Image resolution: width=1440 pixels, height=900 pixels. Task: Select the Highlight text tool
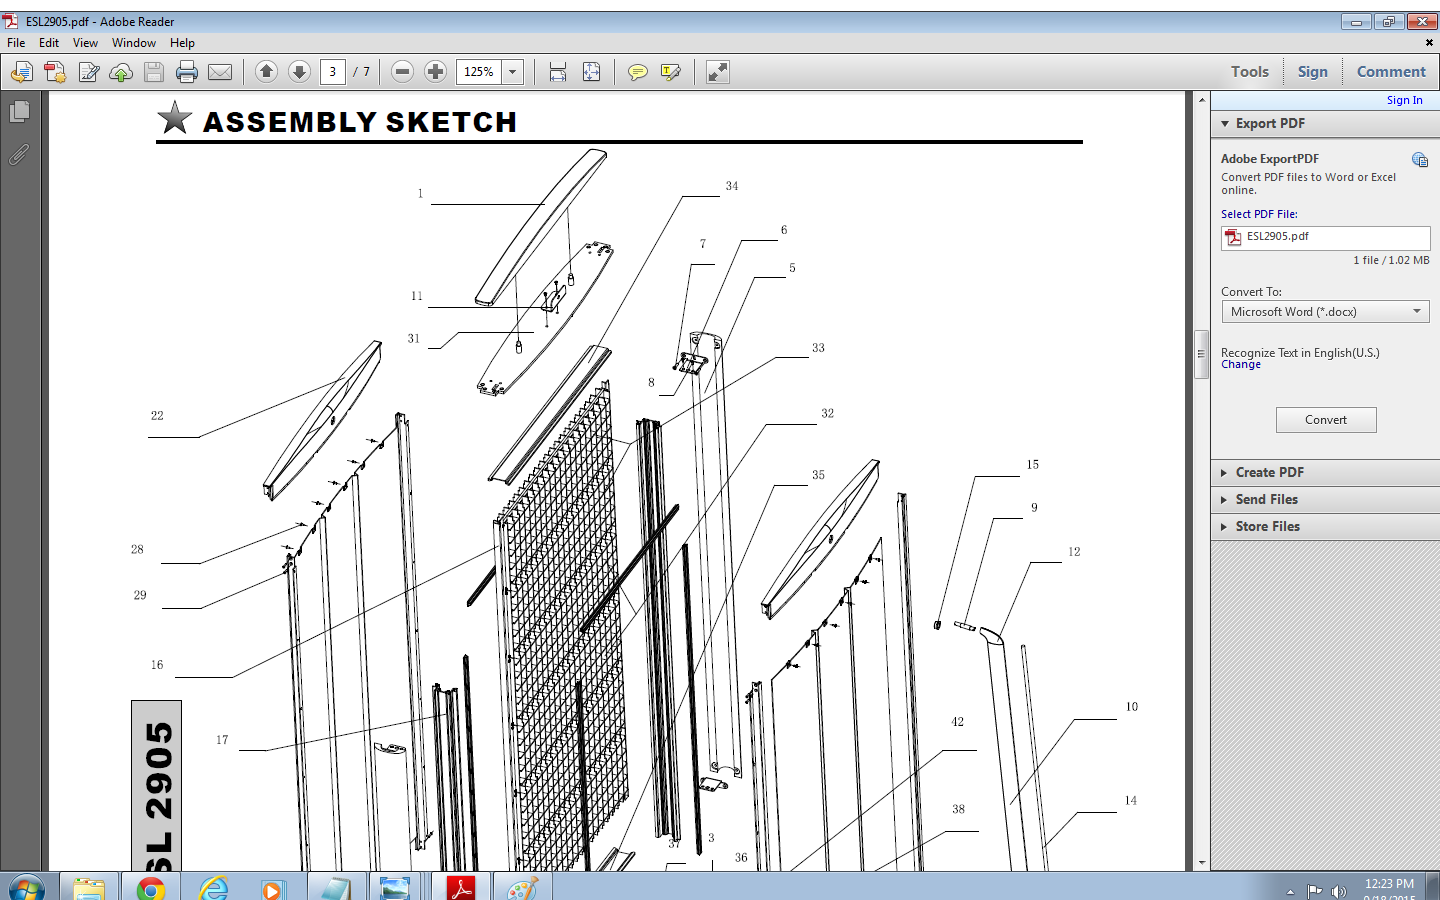coord(671,72)
